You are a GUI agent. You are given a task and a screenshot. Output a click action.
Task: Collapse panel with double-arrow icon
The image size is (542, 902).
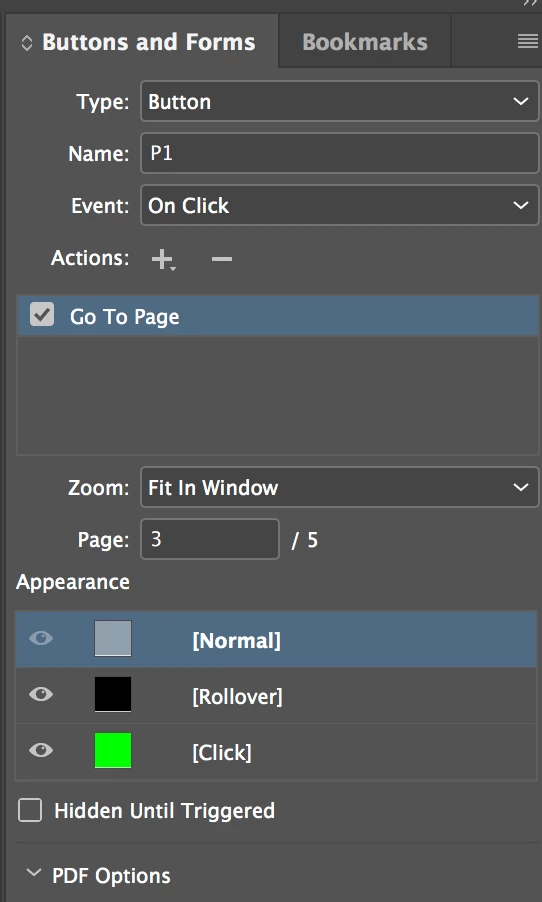pos(529,3)
